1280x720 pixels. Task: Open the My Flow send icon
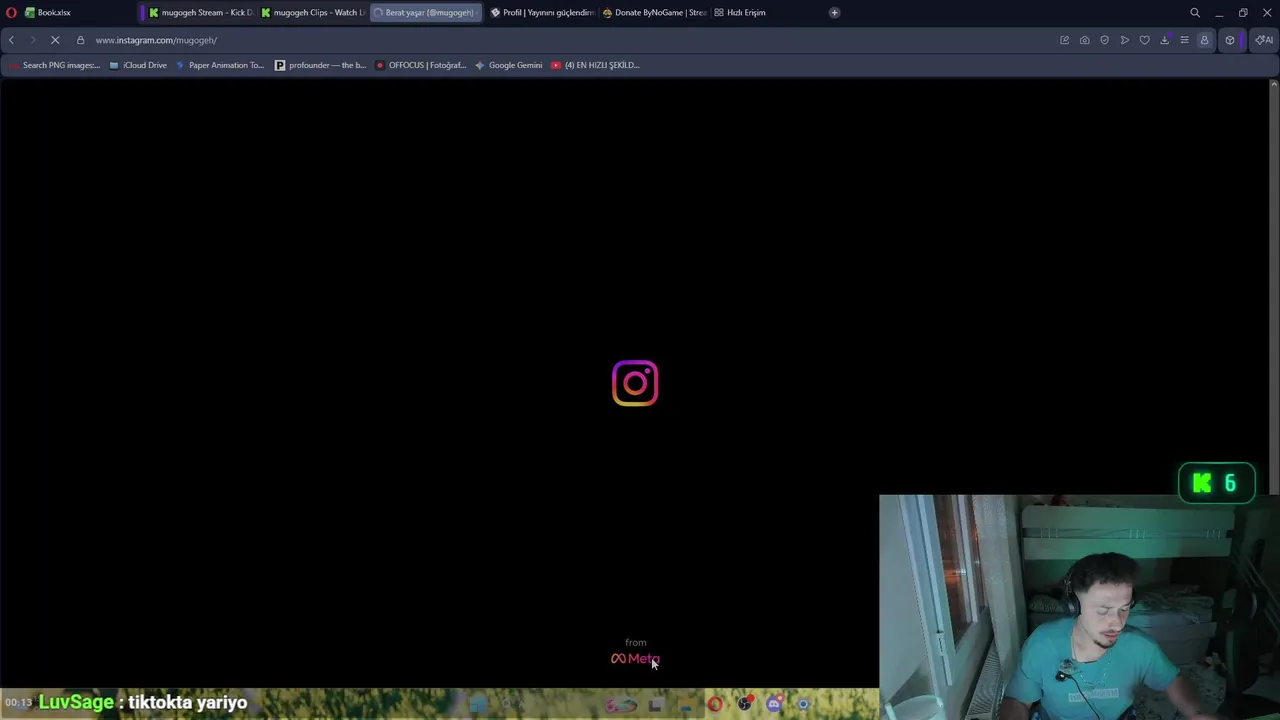[1125, 40]
